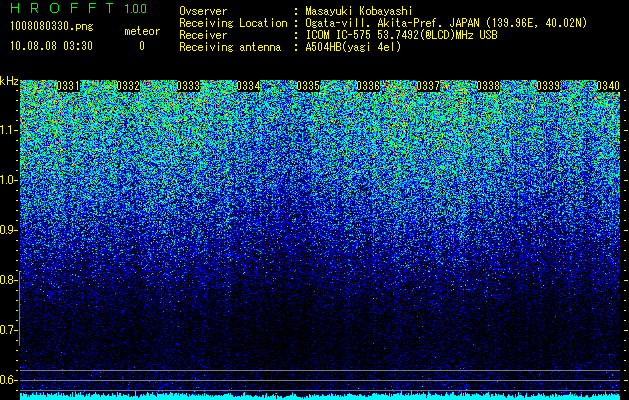Click the date stamp 10.08.08 03:30
The height and width of the screenshot is (400, 629).
pos(51,46)
